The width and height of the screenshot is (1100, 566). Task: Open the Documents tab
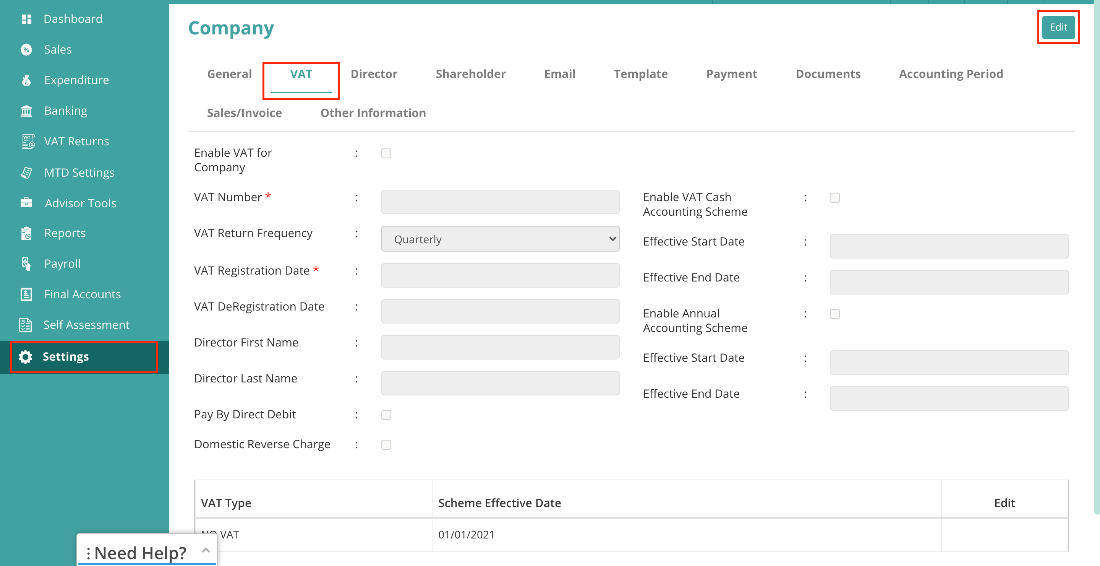(x=828, y=74)
